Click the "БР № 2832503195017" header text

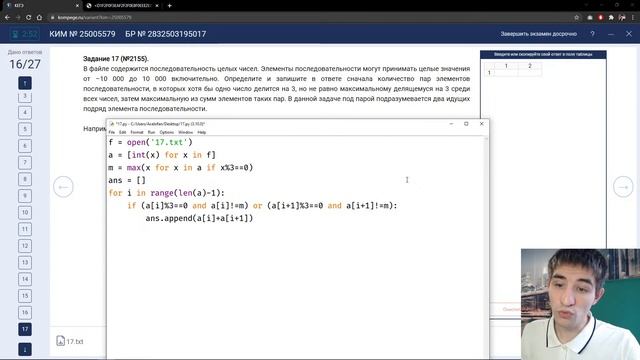pyautogui.click(x=166, y=34)
